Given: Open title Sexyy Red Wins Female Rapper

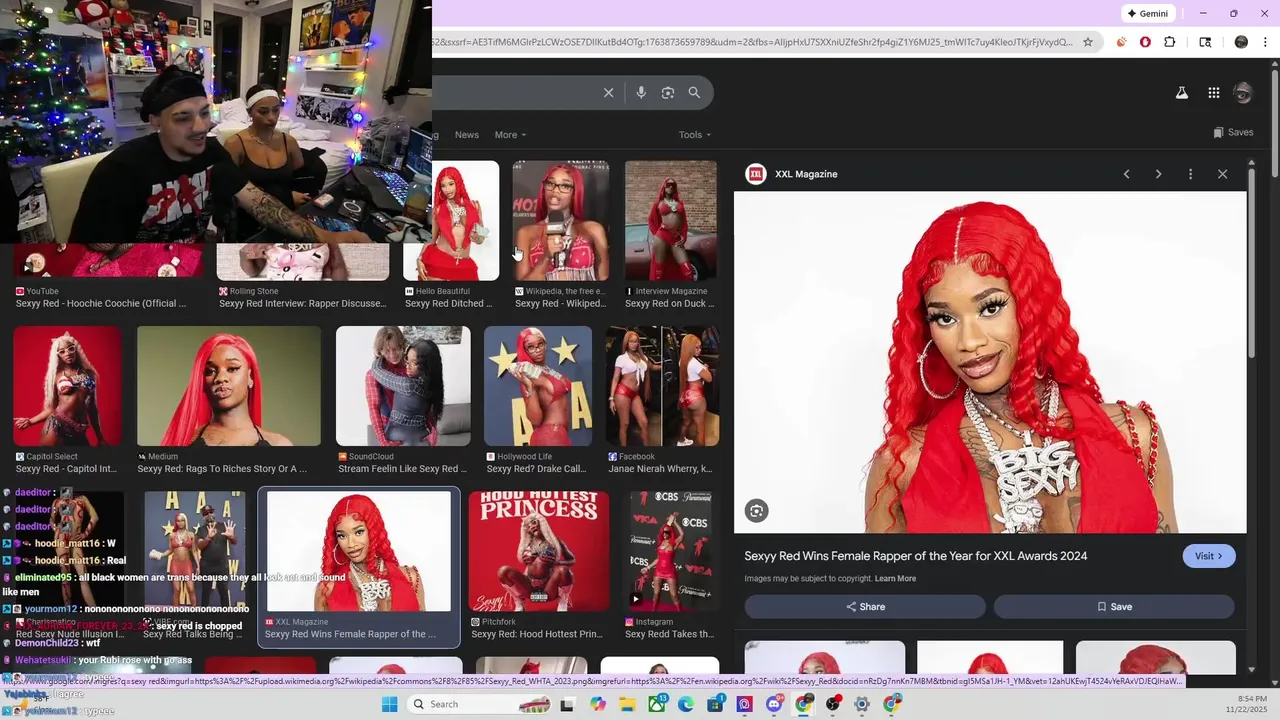Looking at the screenshot, I should [916, 556].
